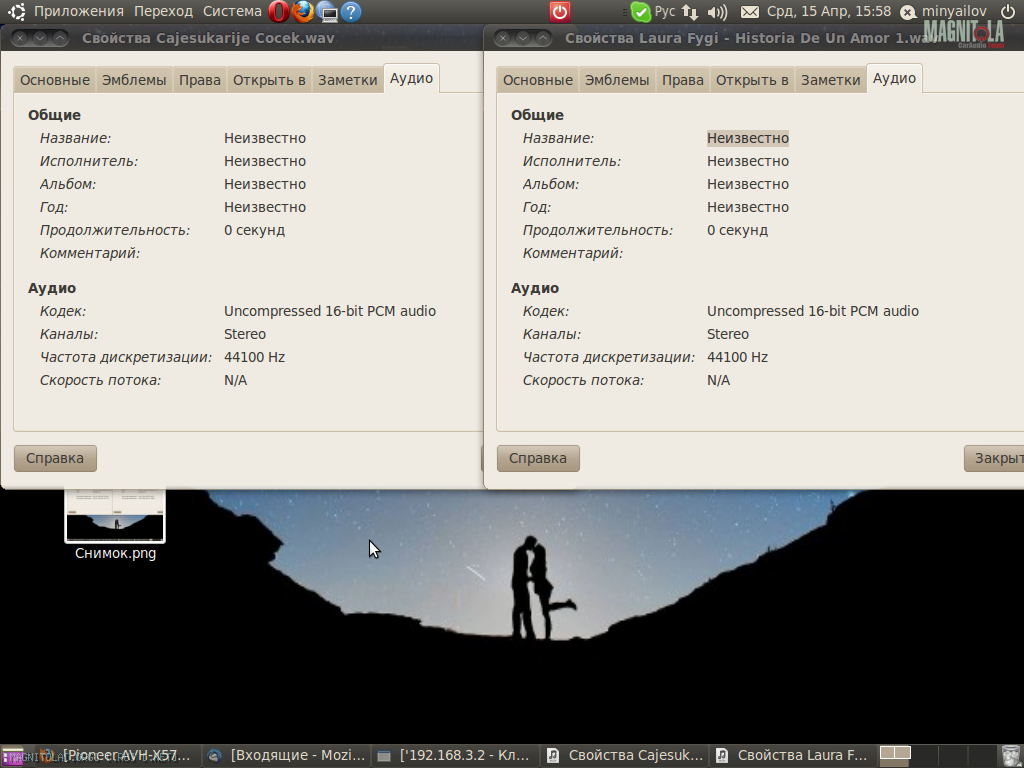
Task: Switch to Права tab in Laura Fygi properties
Action: point(683,80)
